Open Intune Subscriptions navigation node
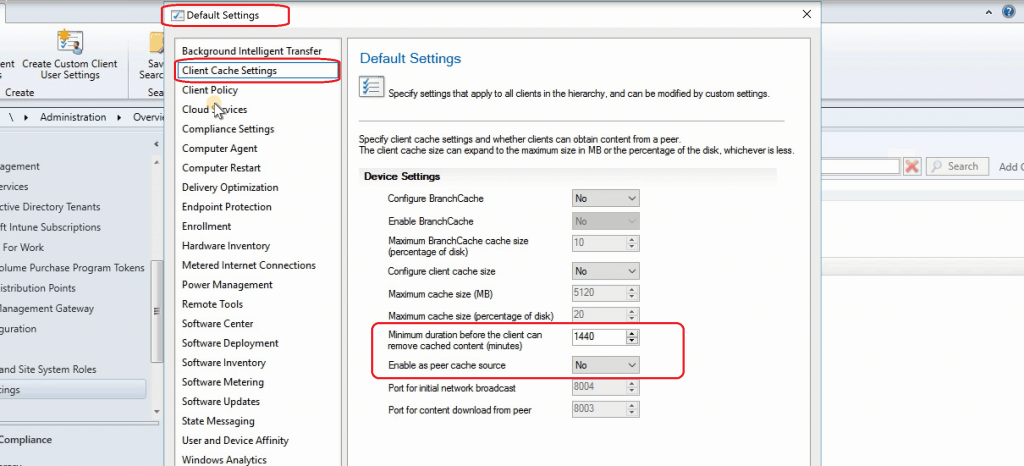 (50, 227)
